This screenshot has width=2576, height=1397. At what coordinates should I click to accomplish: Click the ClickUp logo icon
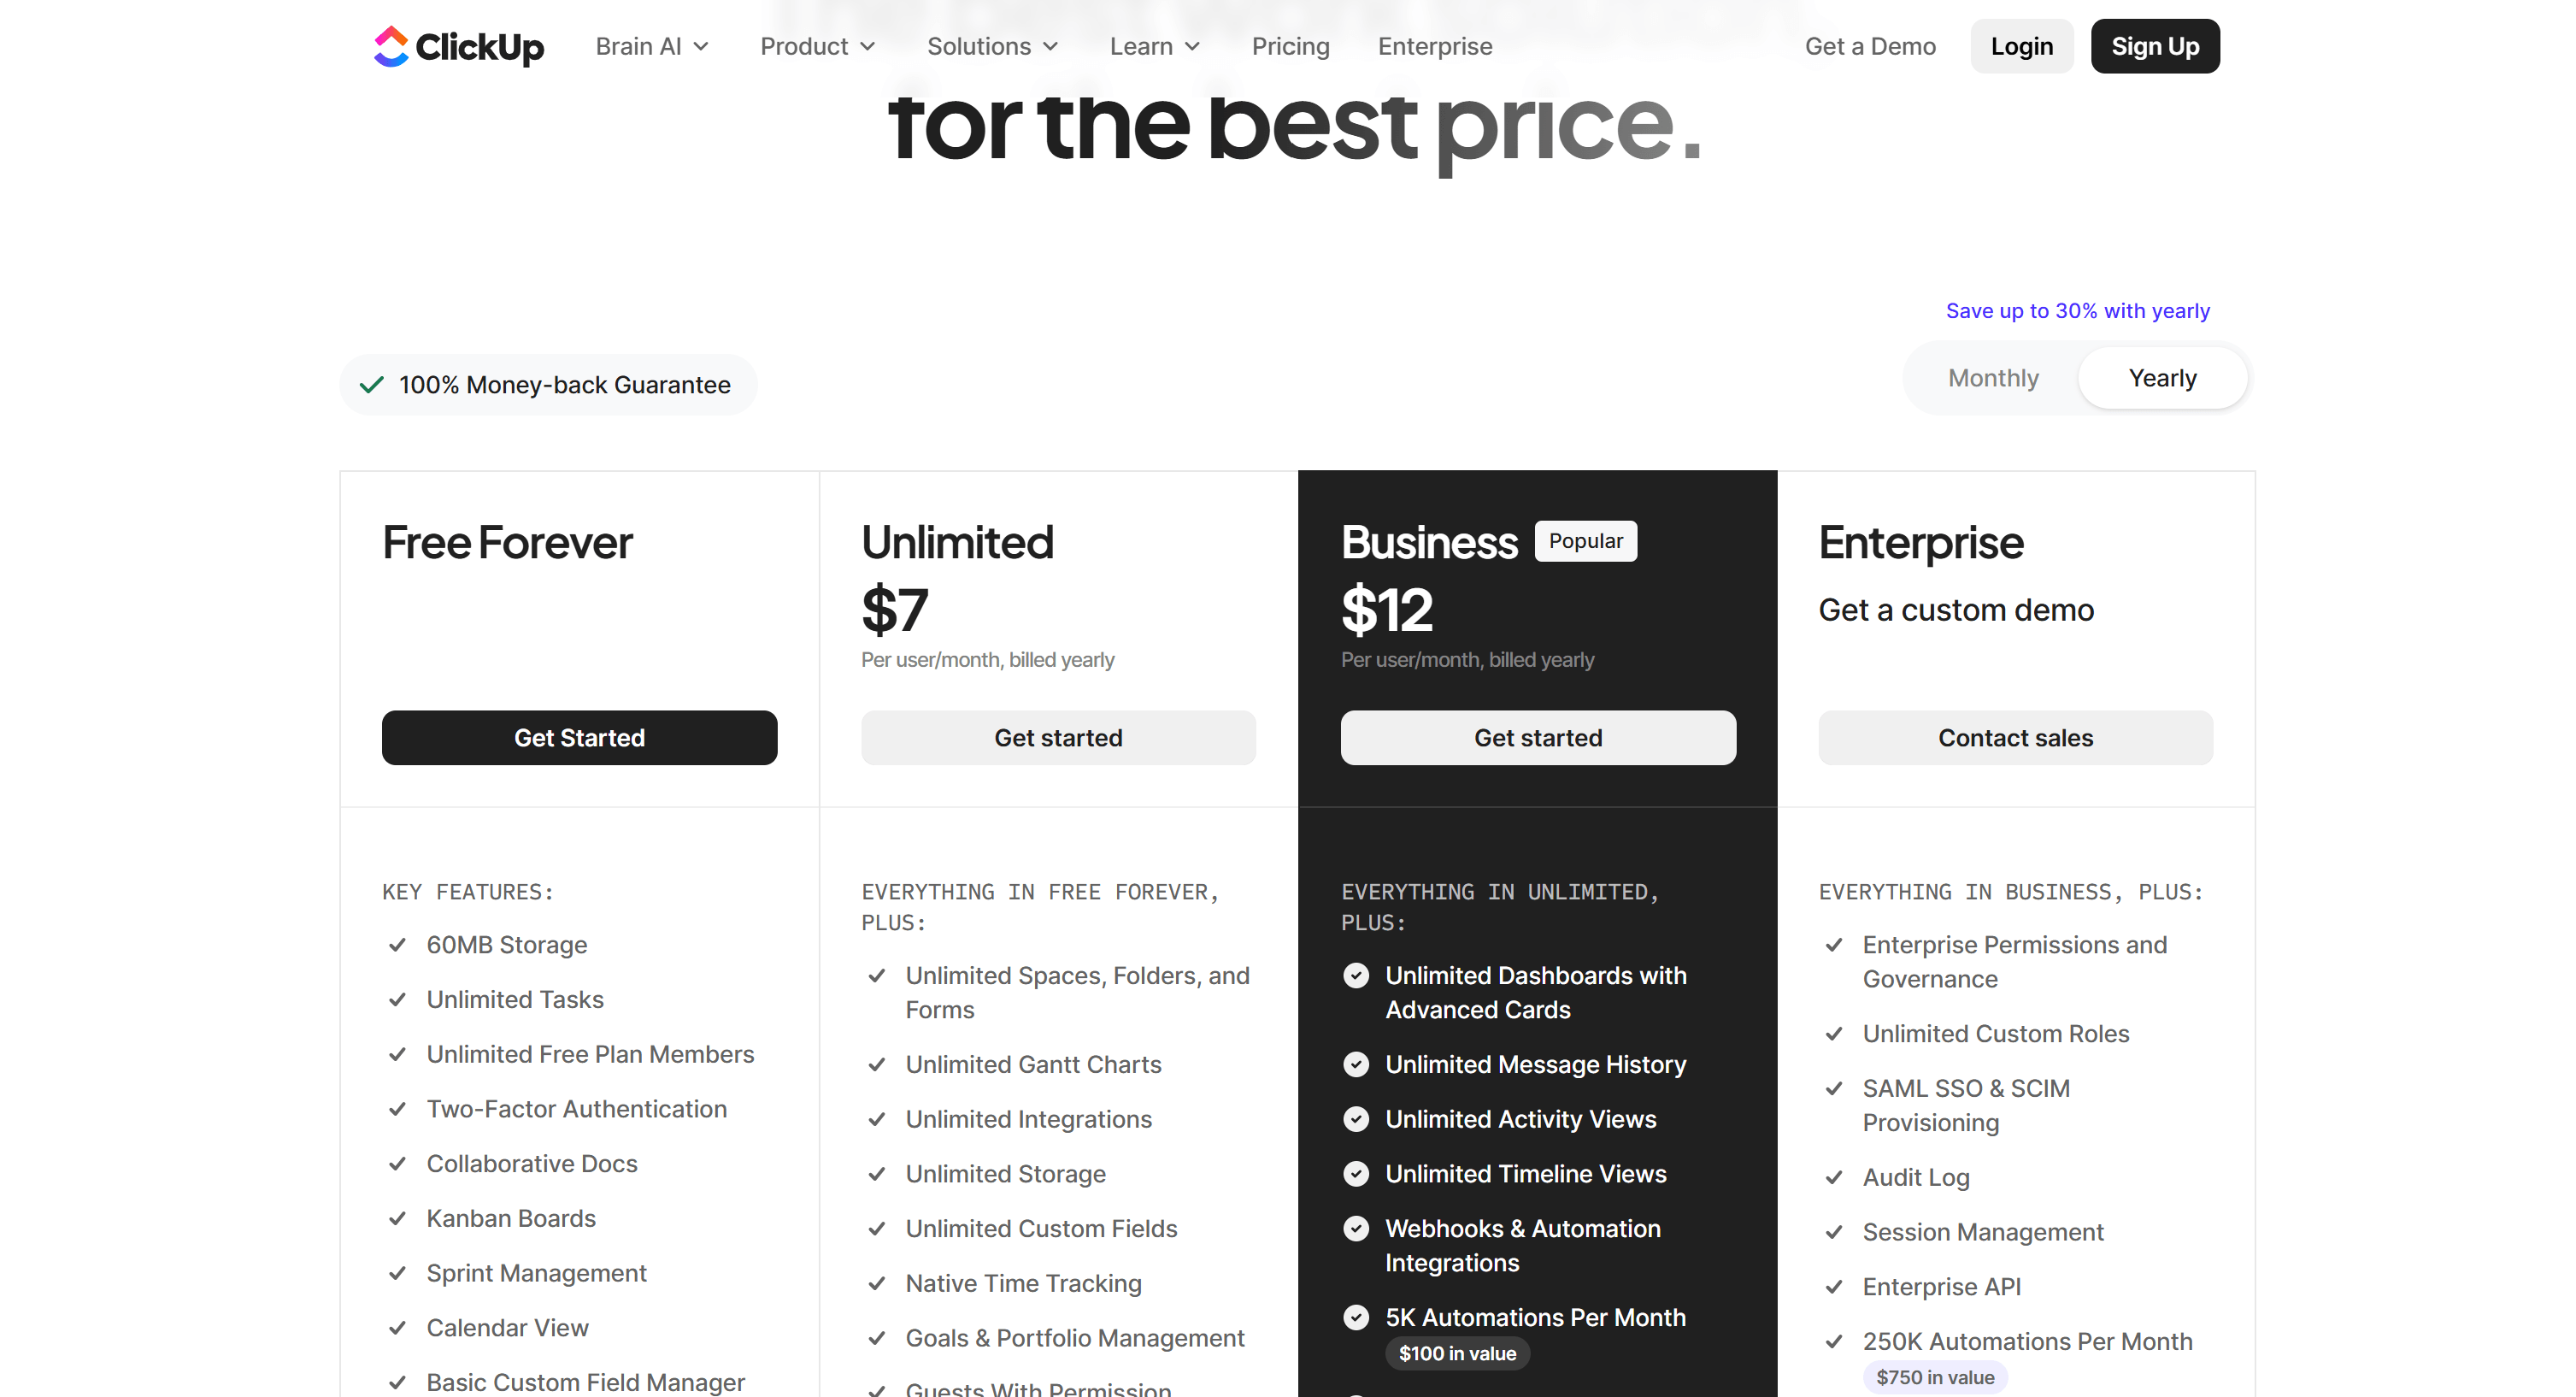coord(391,46)
